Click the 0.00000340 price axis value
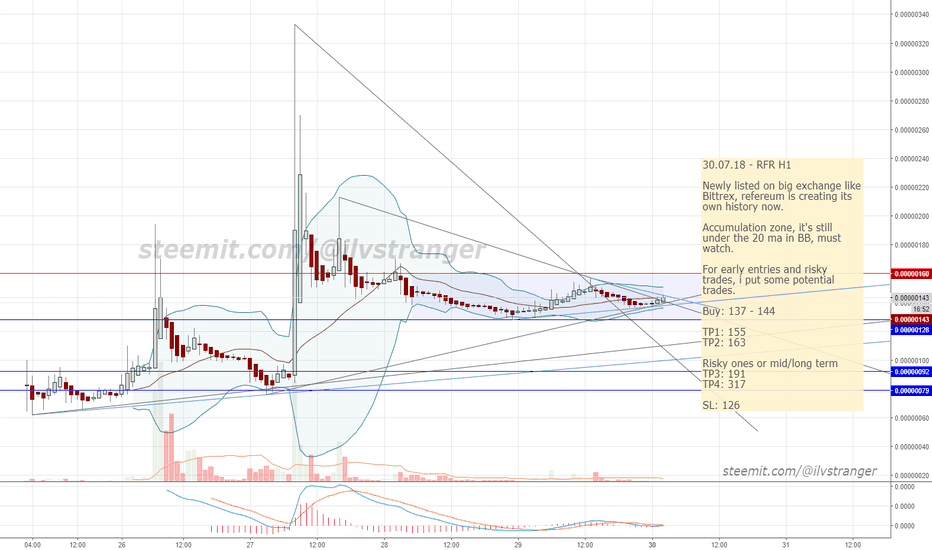Screen dimensions: 932x550 click(x=912, y=15)
